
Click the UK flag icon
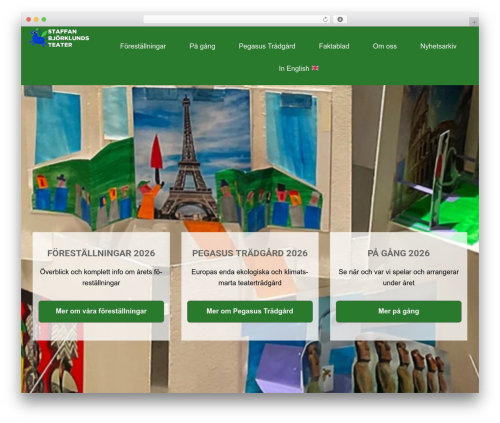(315, 68)
